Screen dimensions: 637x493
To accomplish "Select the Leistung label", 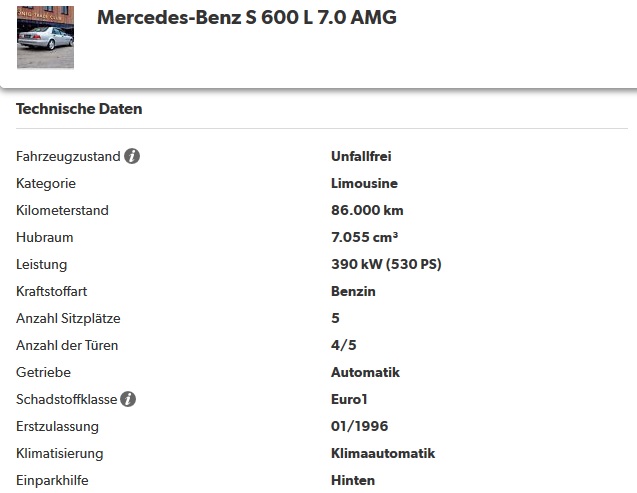I will click(41, 264).
